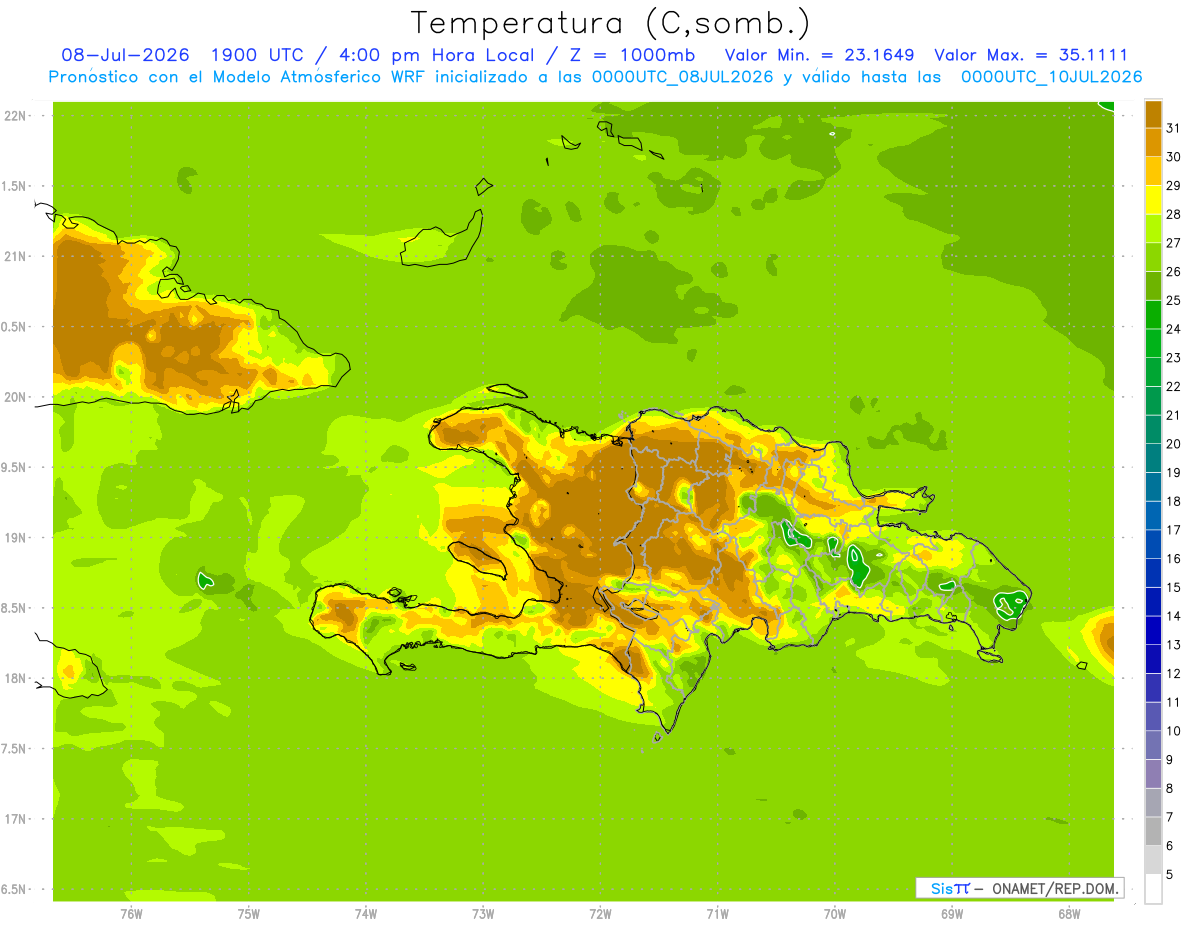Click the "69W" longitude label
The width and height of the screenshot is (1200, 927).
(952, 913)
